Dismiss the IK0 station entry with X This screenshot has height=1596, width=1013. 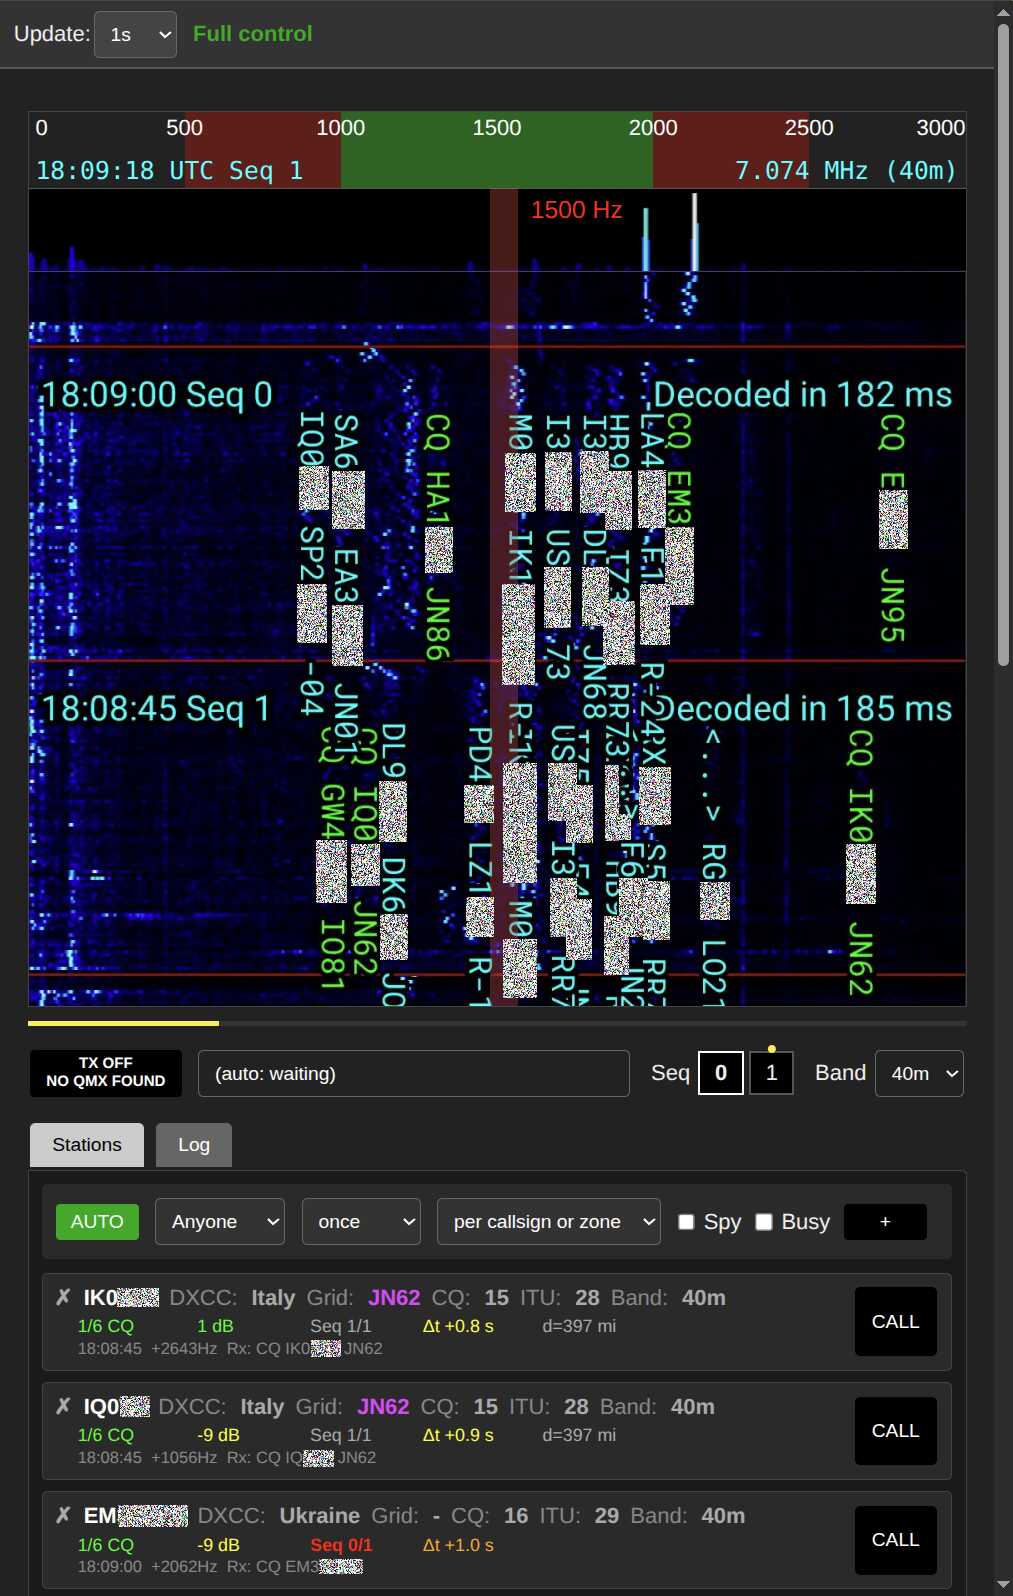(x=63, y=1297)
